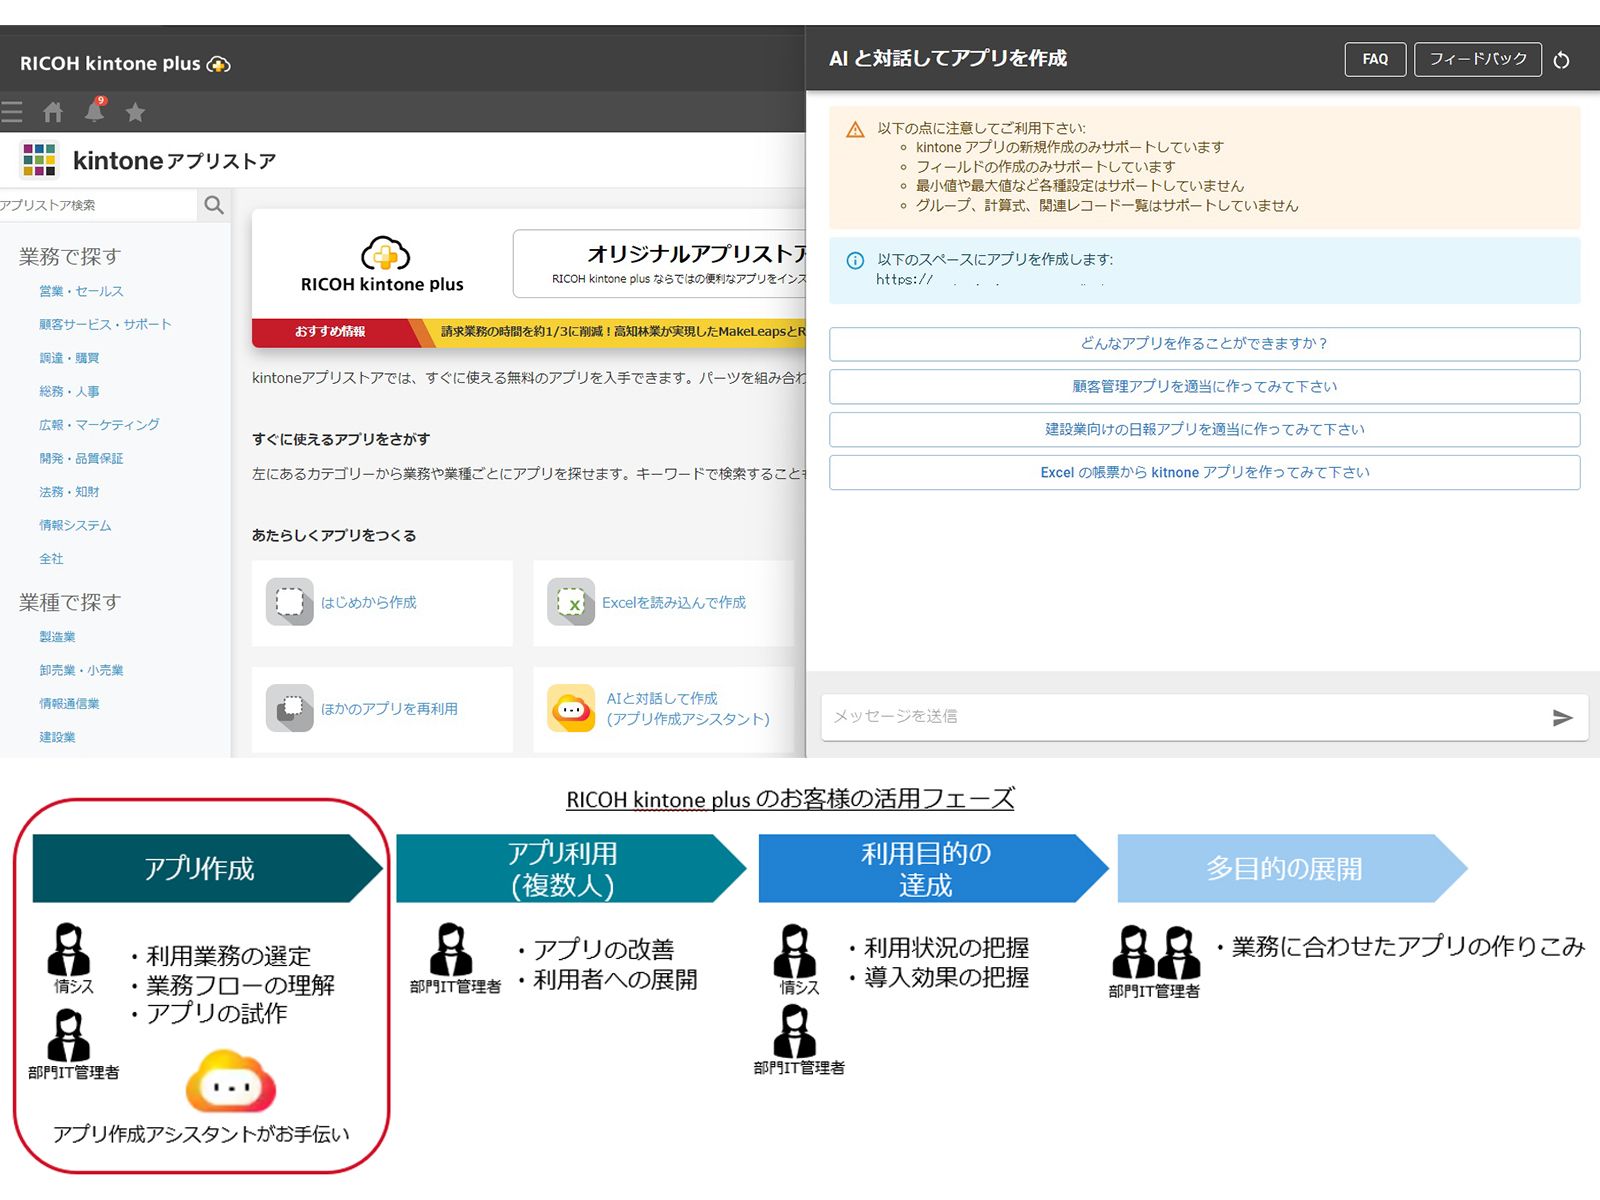Open the FAQ button
Image resolution: width=1600 pixels, height=1200 pixels.
(1375, 59)
